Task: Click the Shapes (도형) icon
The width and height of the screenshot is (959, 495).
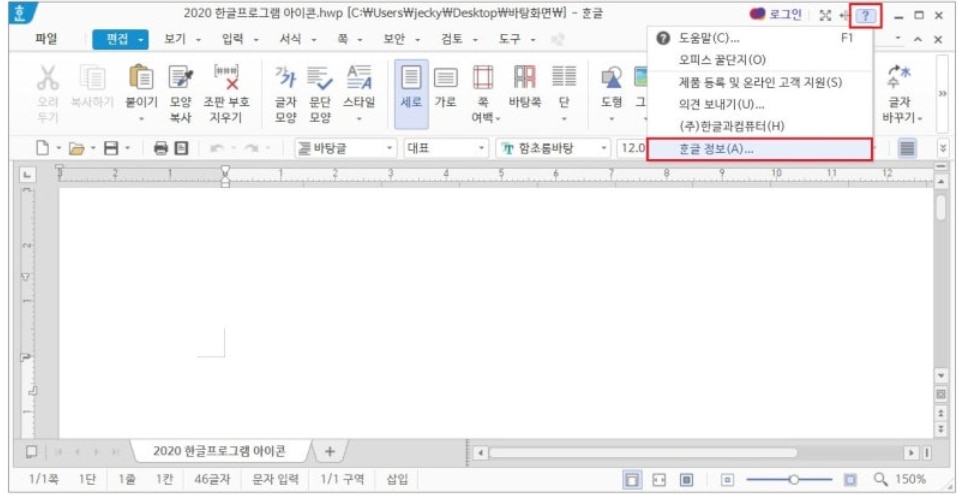Action: [x=612, y=77]
